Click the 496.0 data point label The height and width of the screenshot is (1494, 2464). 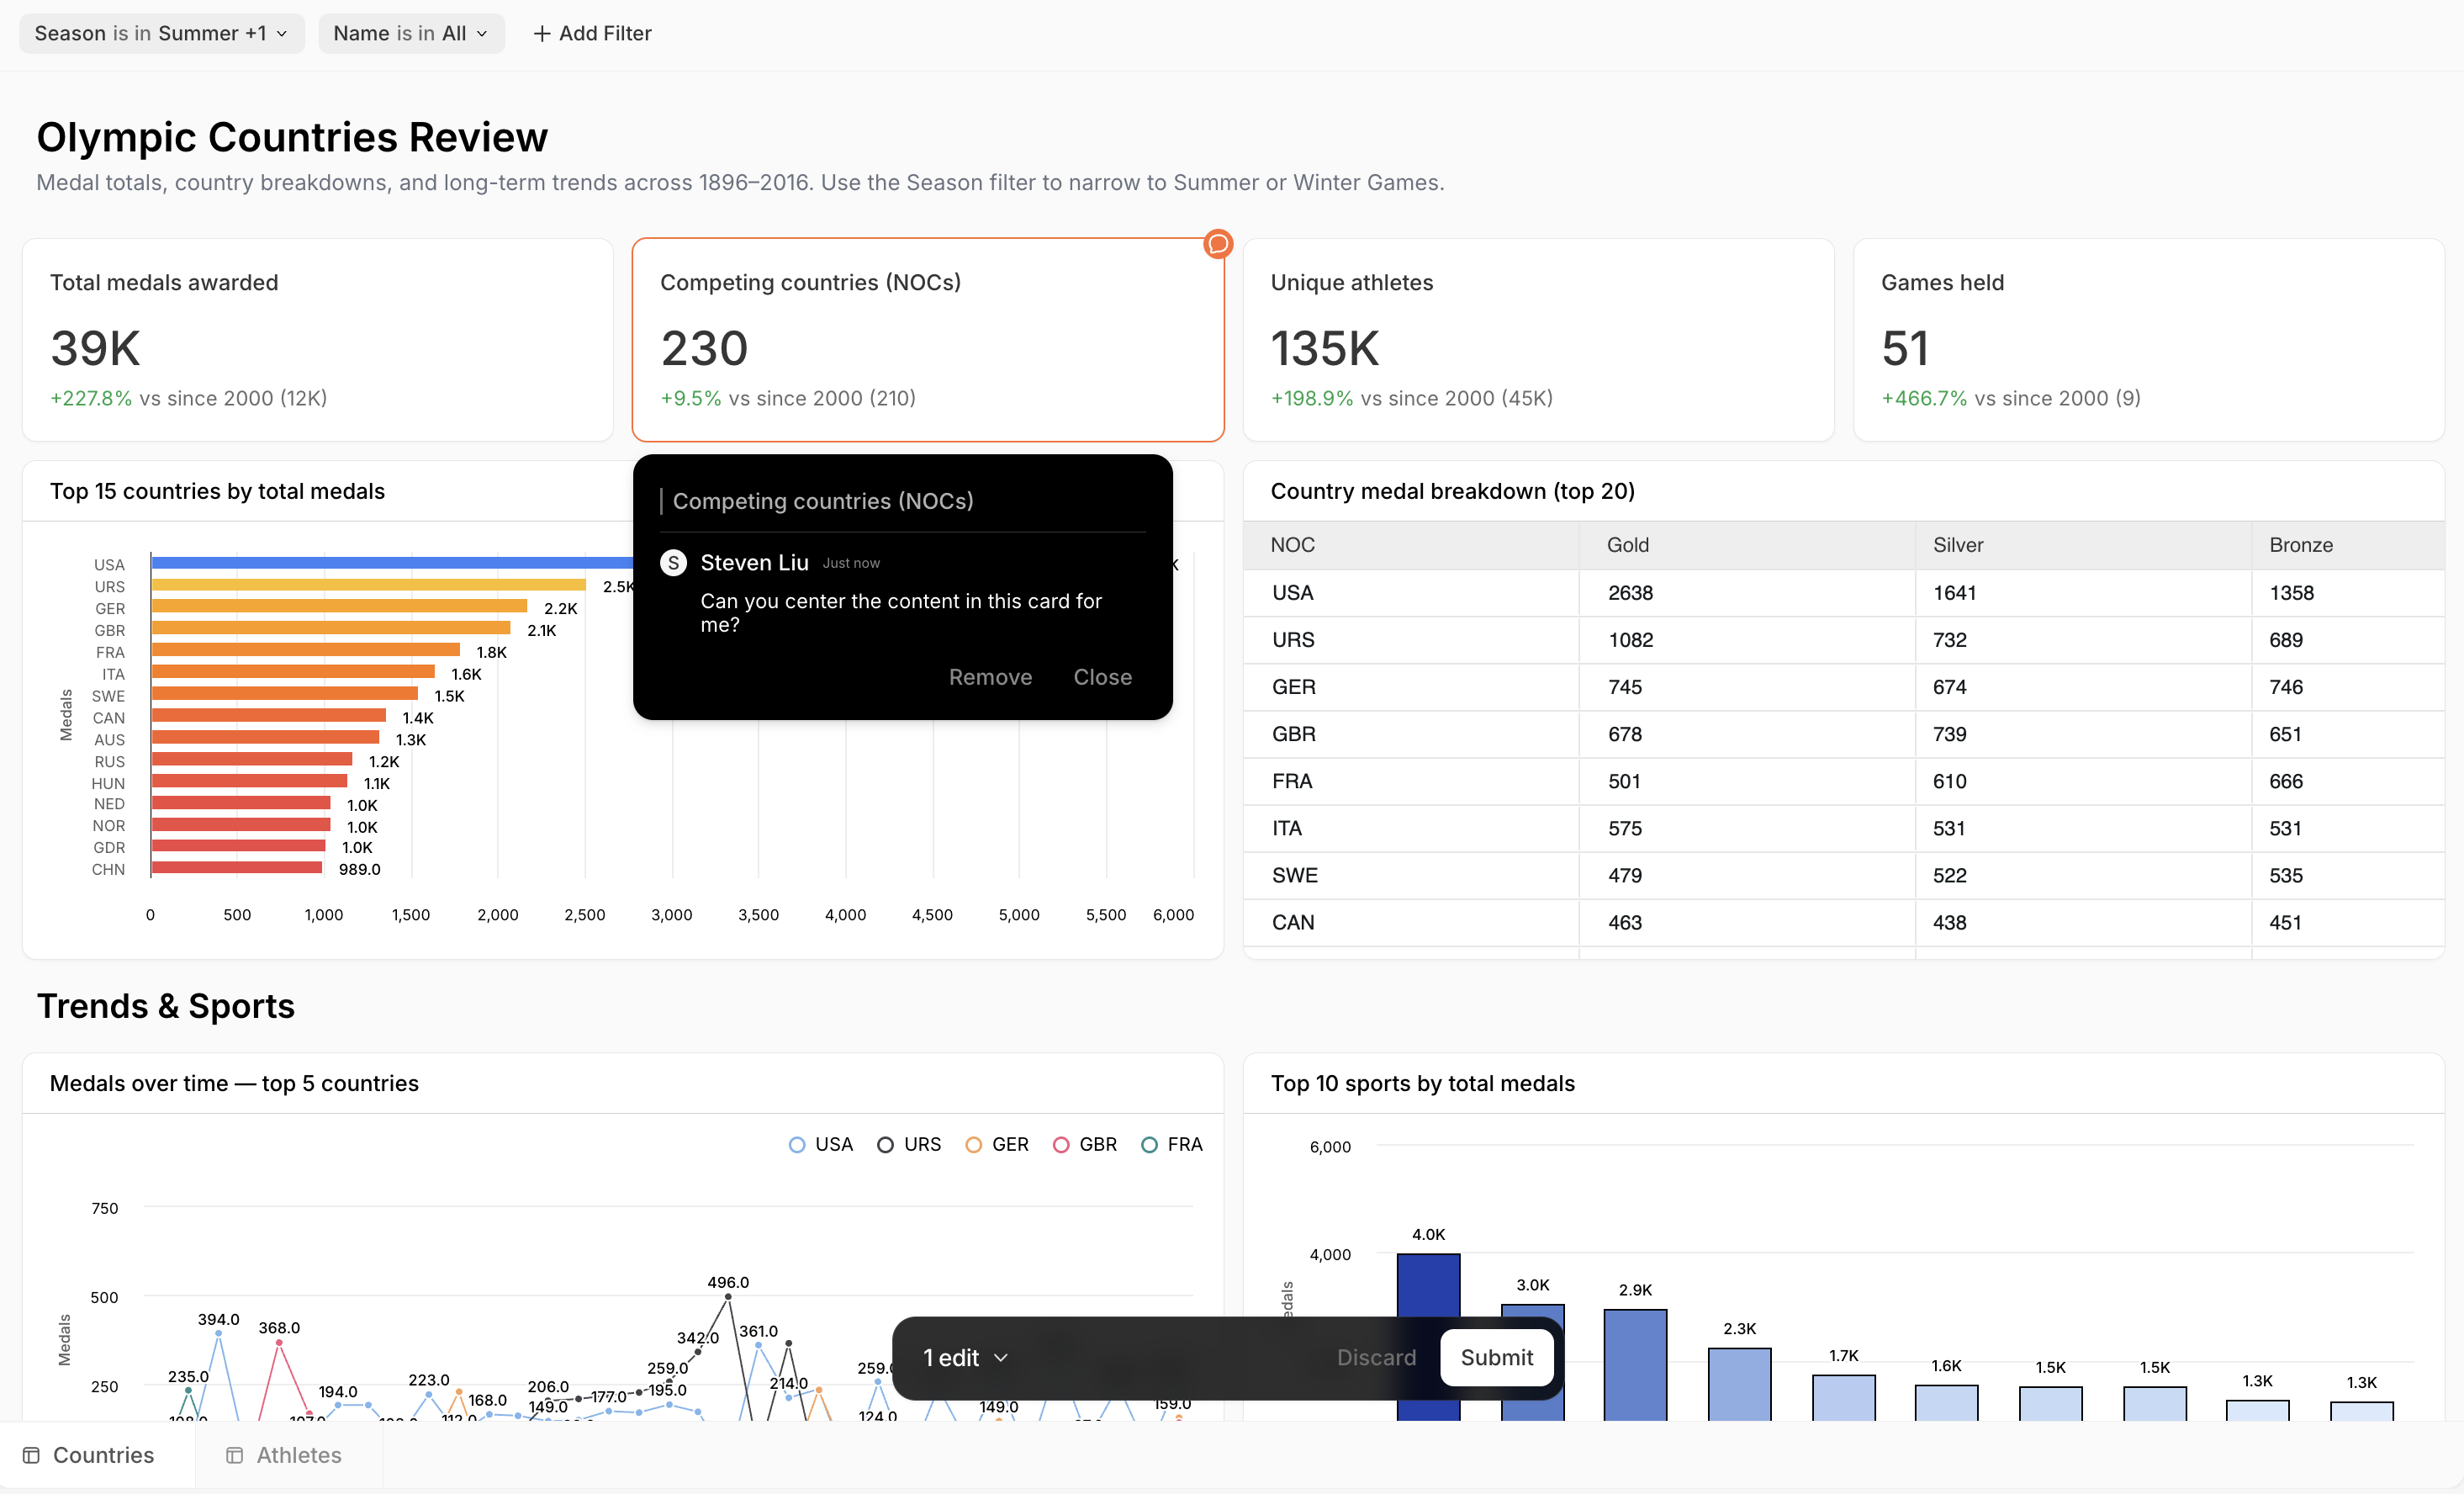728,1282
